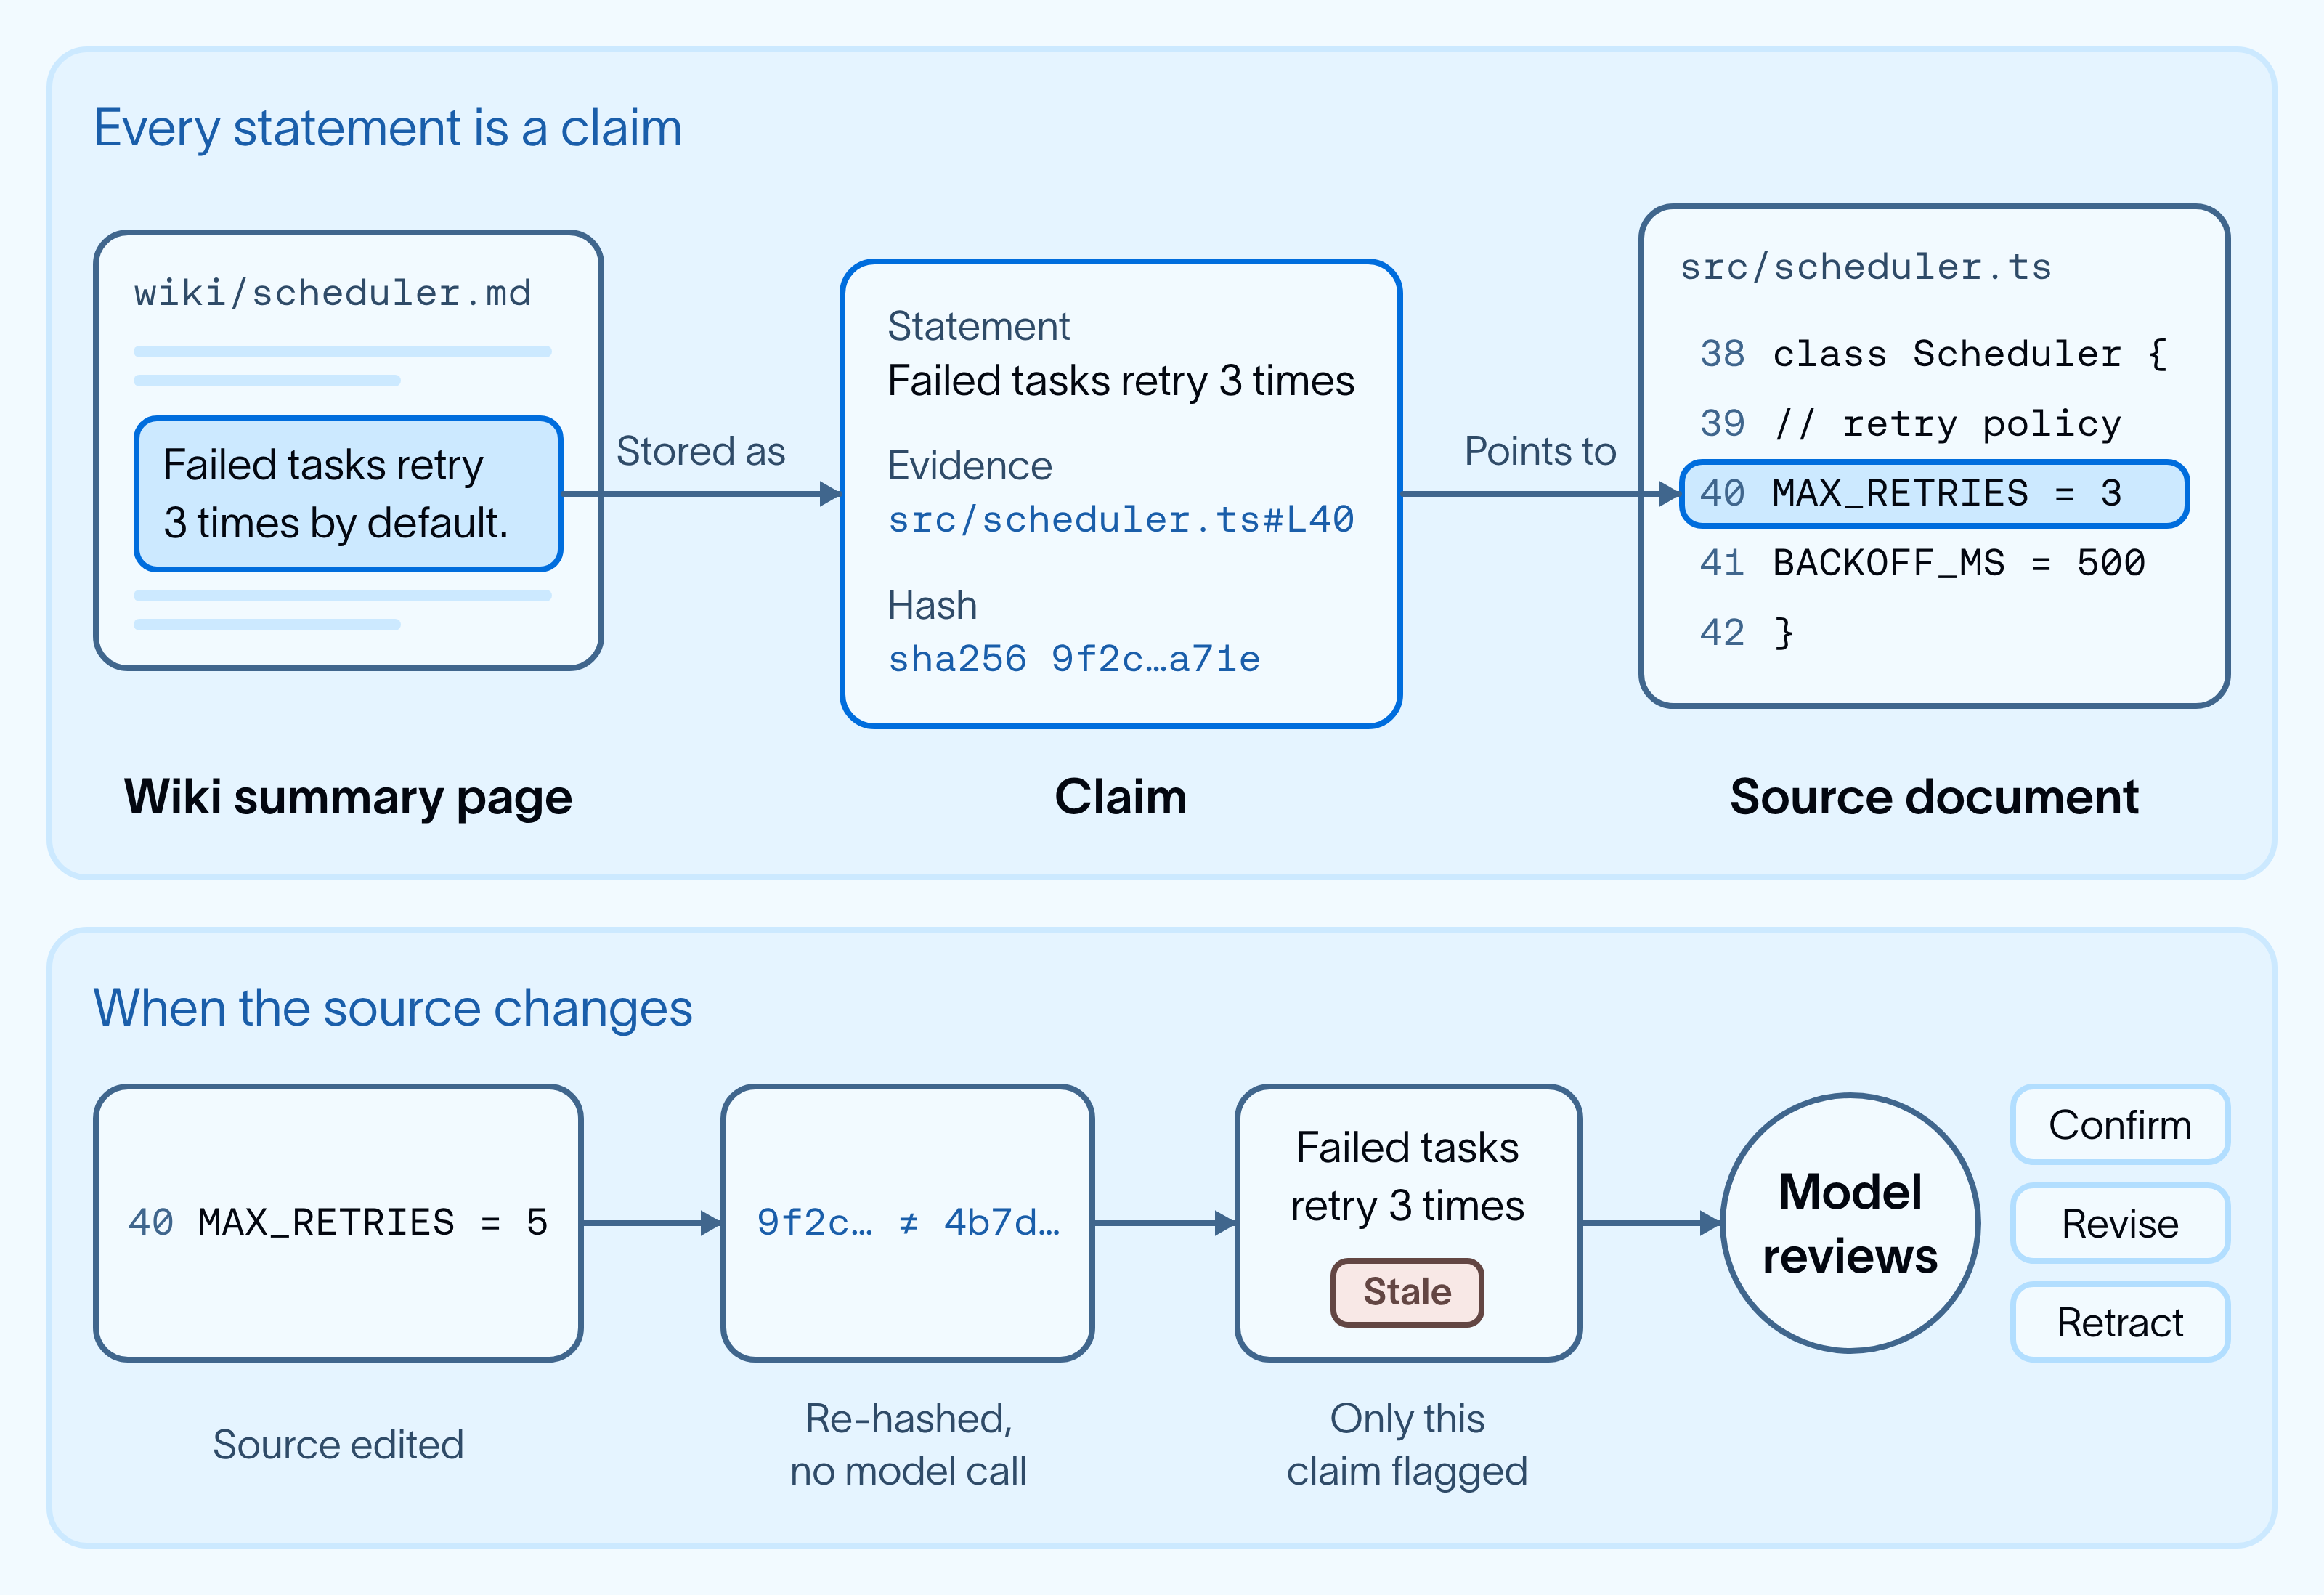The height and width of the screenshot is (1595, 2324).
Task: Click the 'Source document' caption
Action: (1934, 797)
